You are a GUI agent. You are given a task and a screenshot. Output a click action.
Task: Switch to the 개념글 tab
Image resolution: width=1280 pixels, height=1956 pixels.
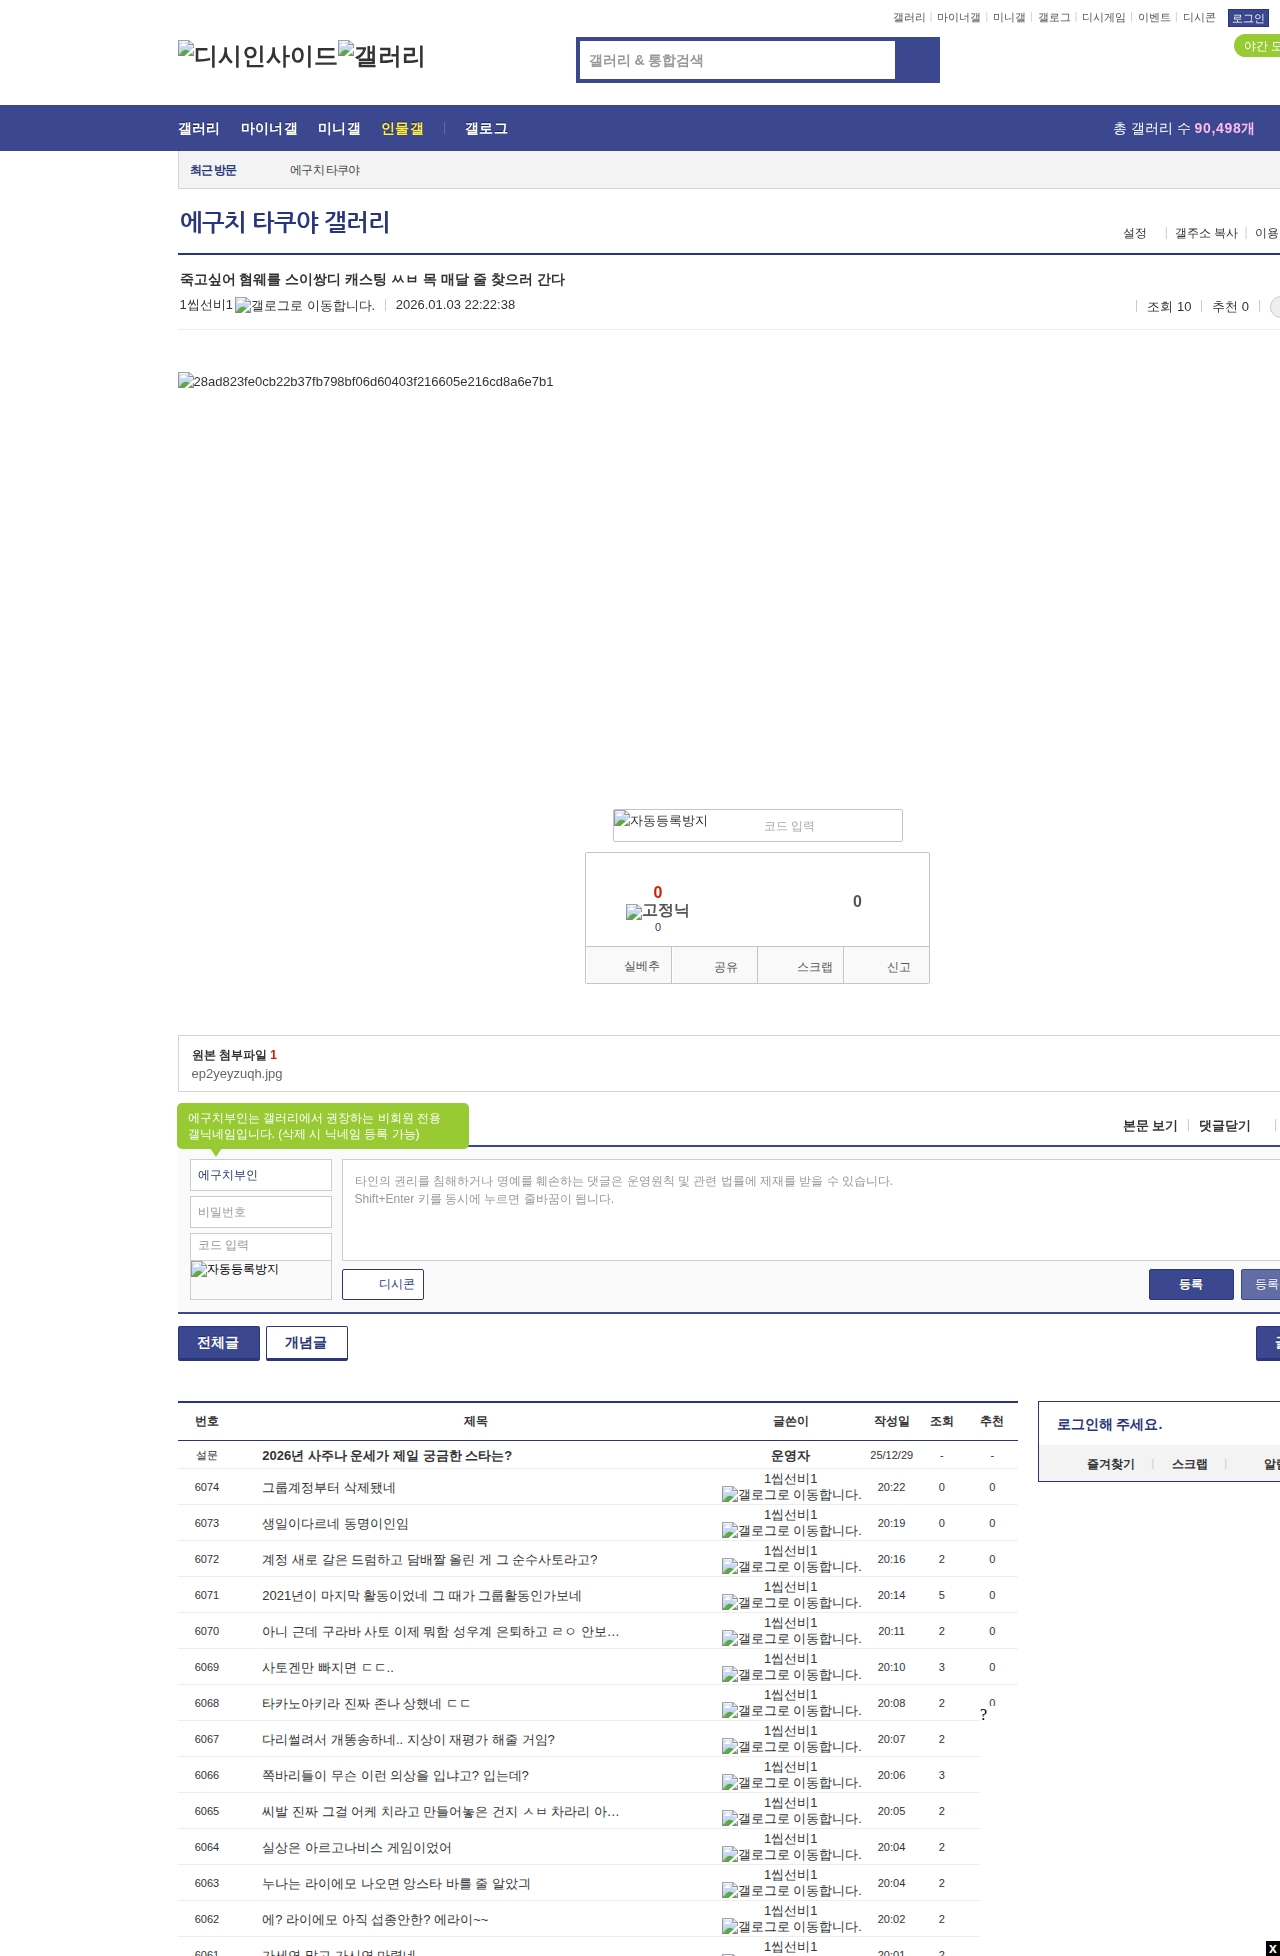point(306,1343)
